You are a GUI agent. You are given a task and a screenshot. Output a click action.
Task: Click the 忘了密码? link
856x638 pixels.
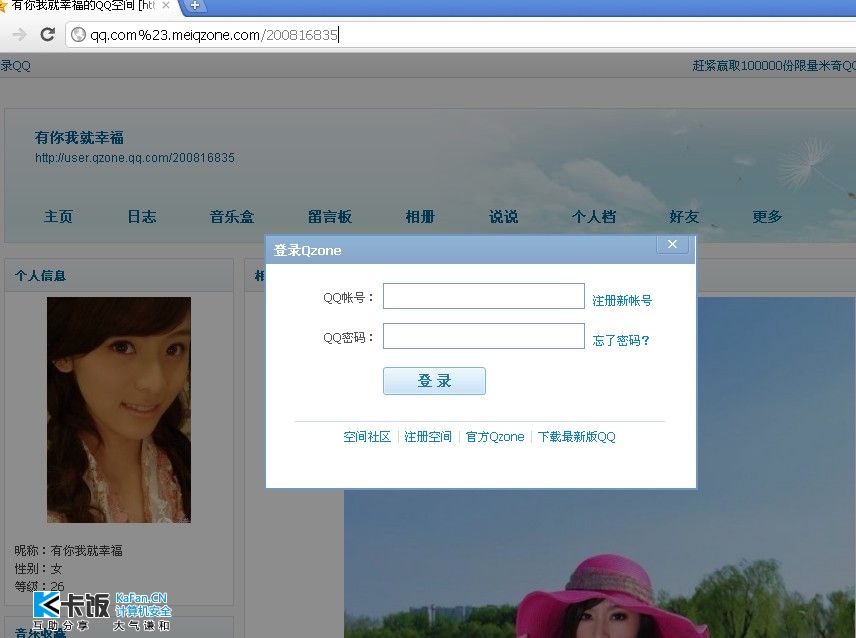pos(621,341)
